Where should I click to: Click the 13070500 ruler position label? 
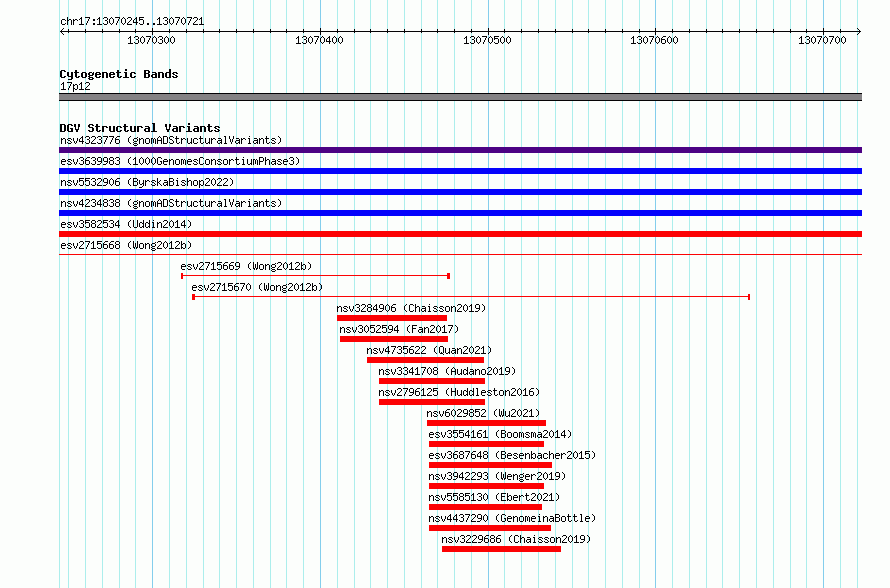click(x=487, y=40)
